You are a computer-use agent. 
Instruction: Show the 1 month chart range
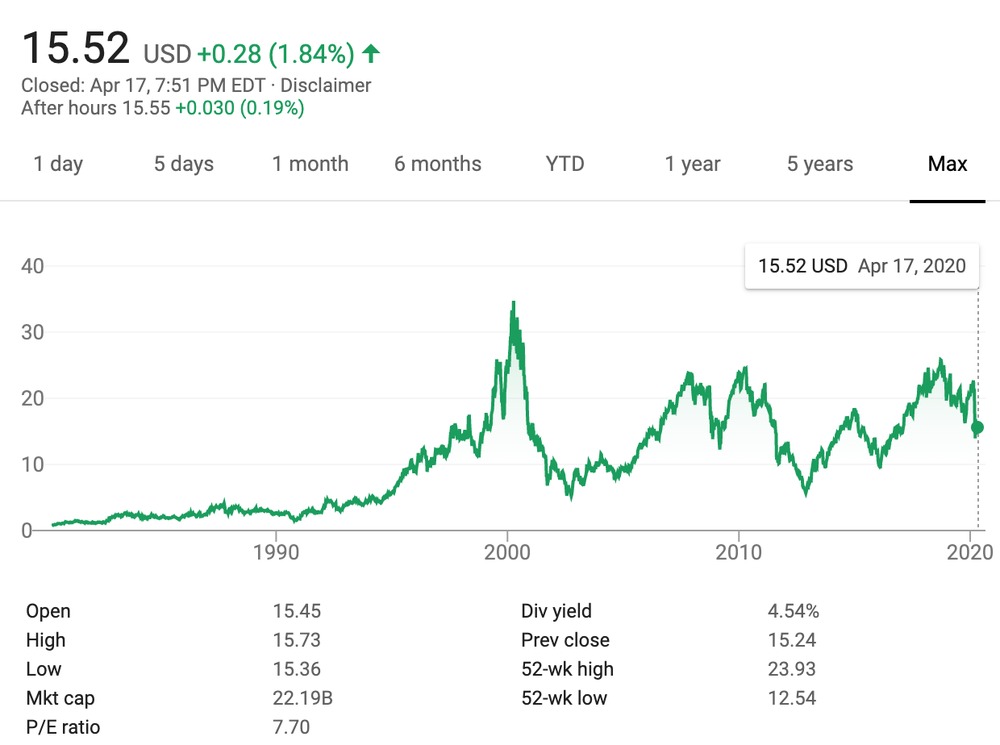click(310, 164)
